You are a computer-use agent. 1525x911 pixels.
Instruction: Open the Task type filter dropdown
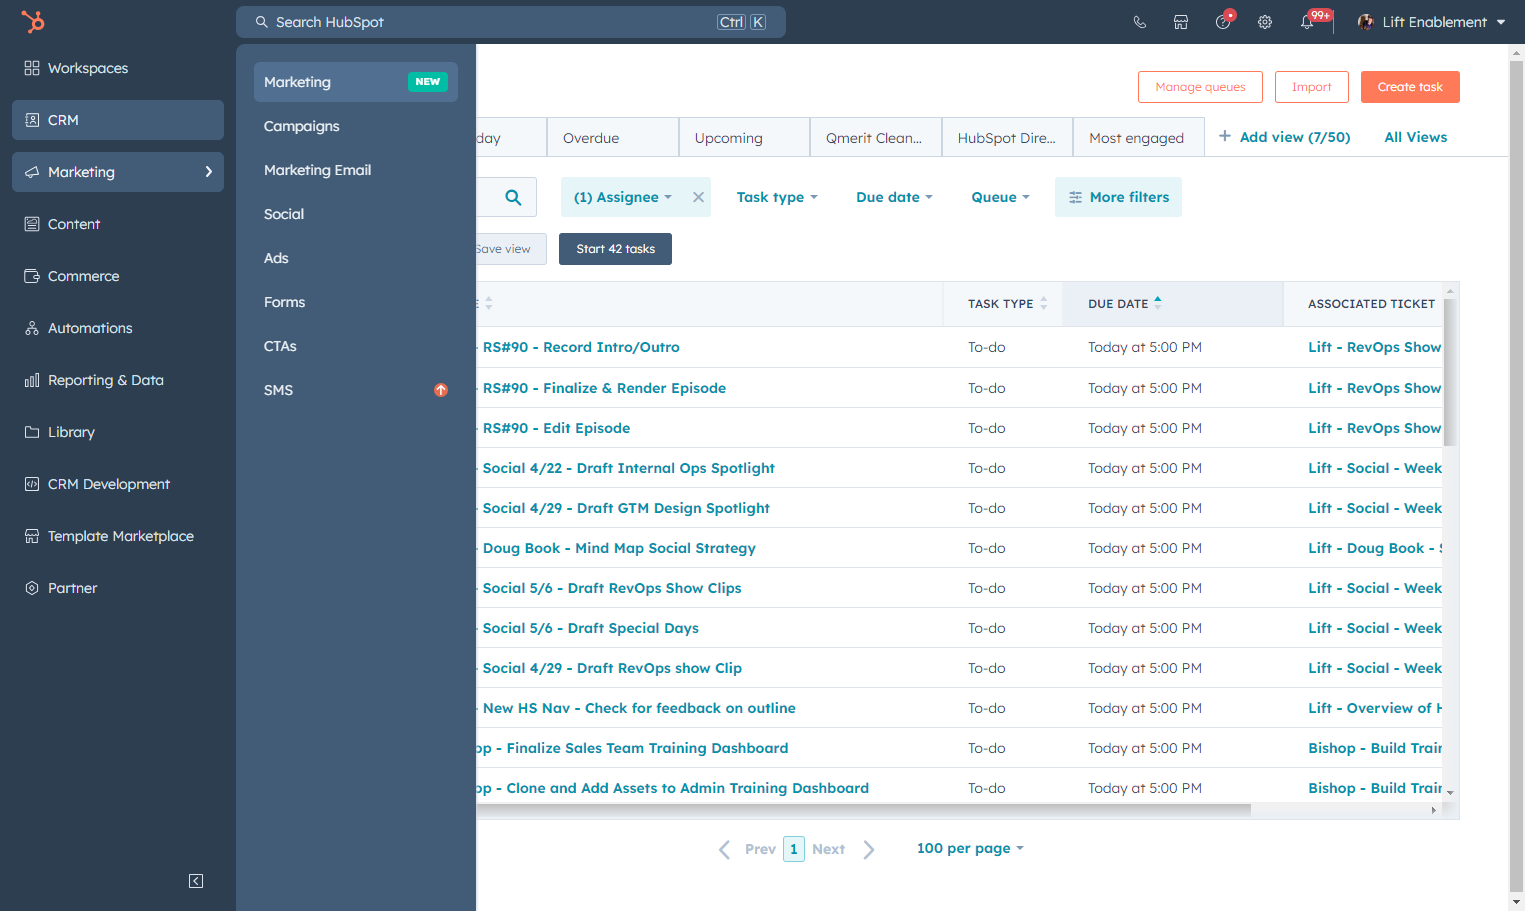(777, 197)
